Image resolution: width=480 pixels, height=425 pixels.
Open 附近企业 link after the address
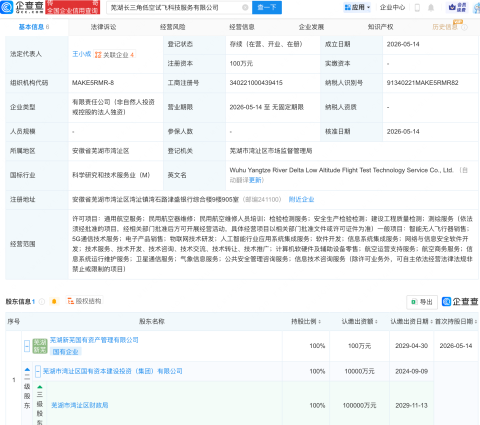pos(301,199)
